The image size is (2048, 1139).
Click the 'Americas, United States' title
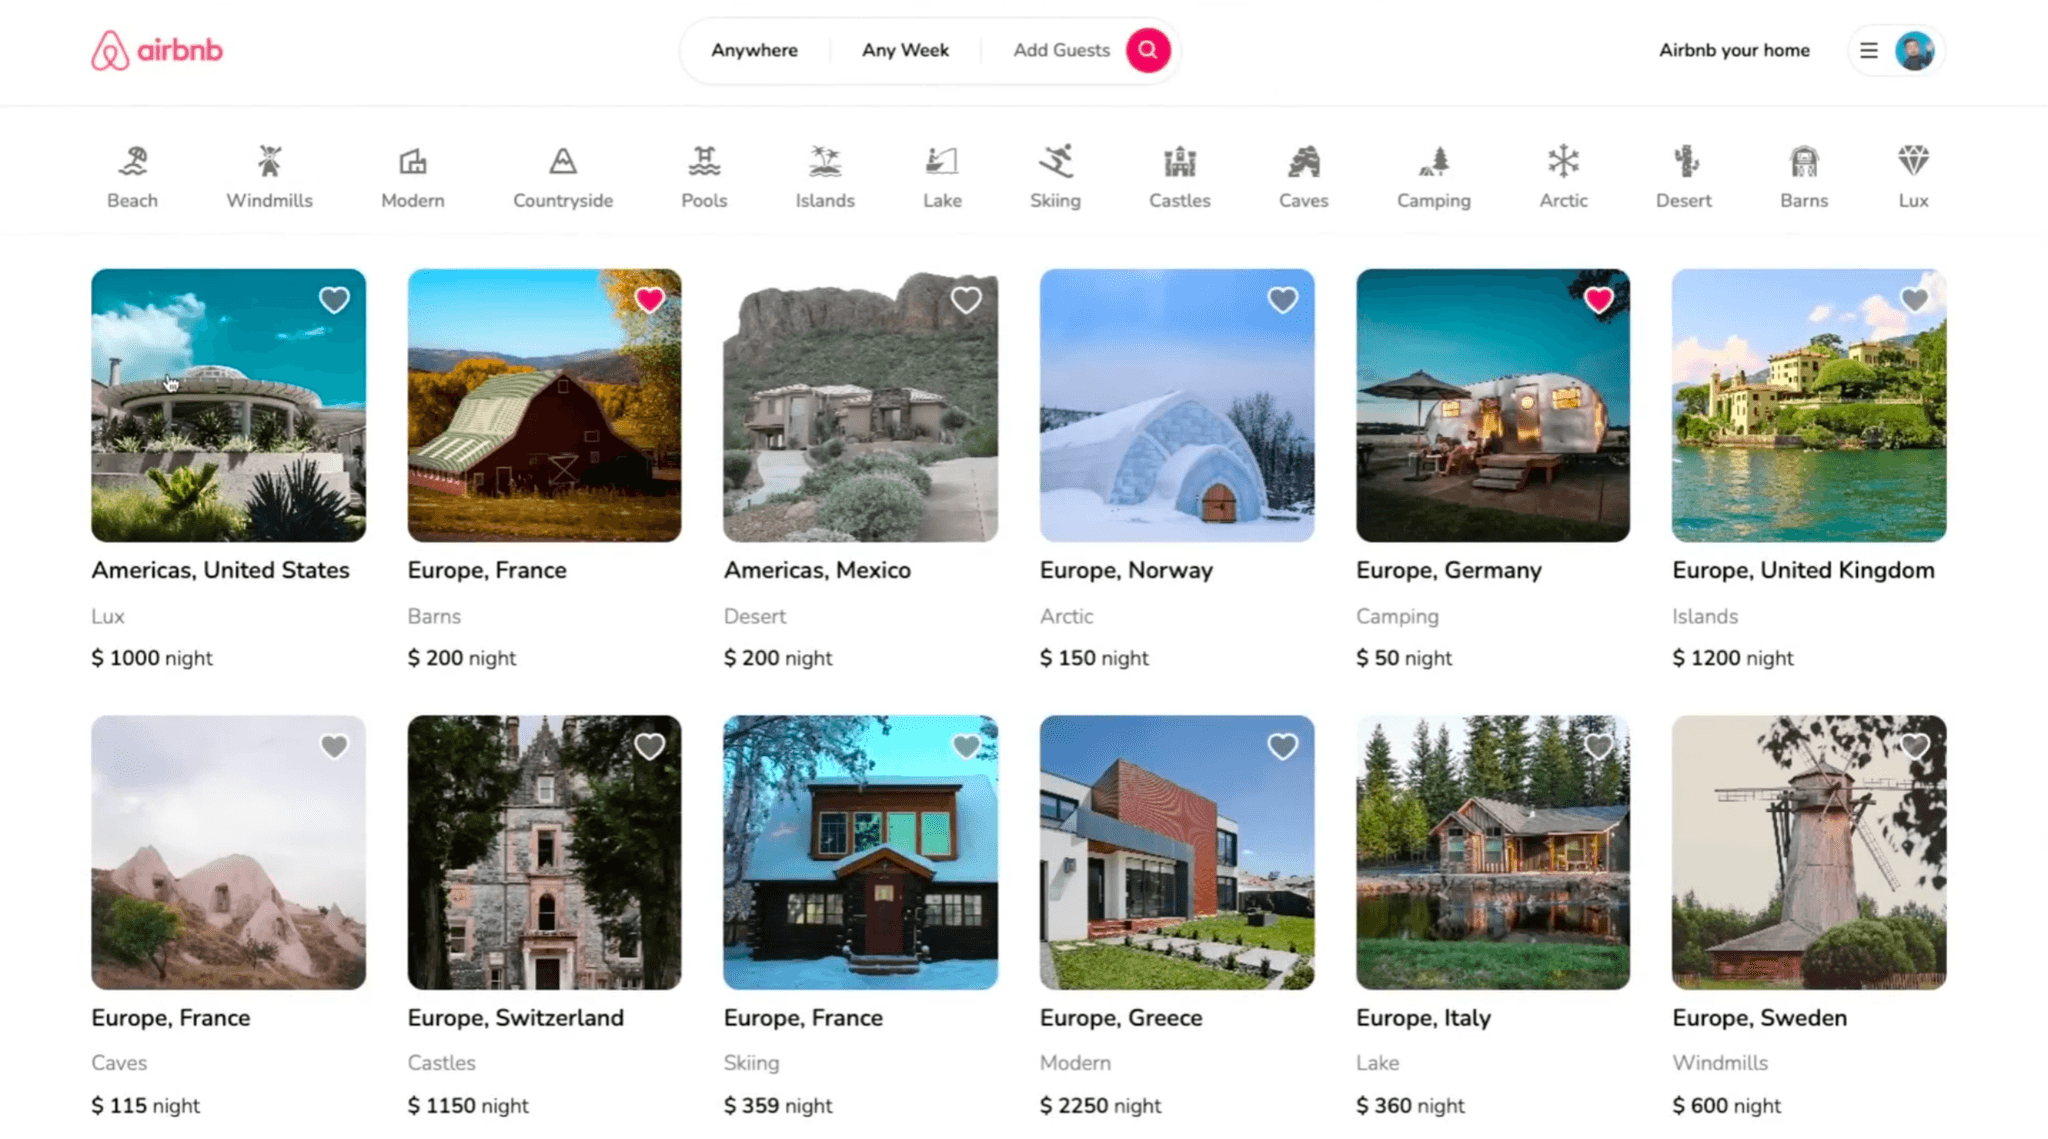coord(220,570)
